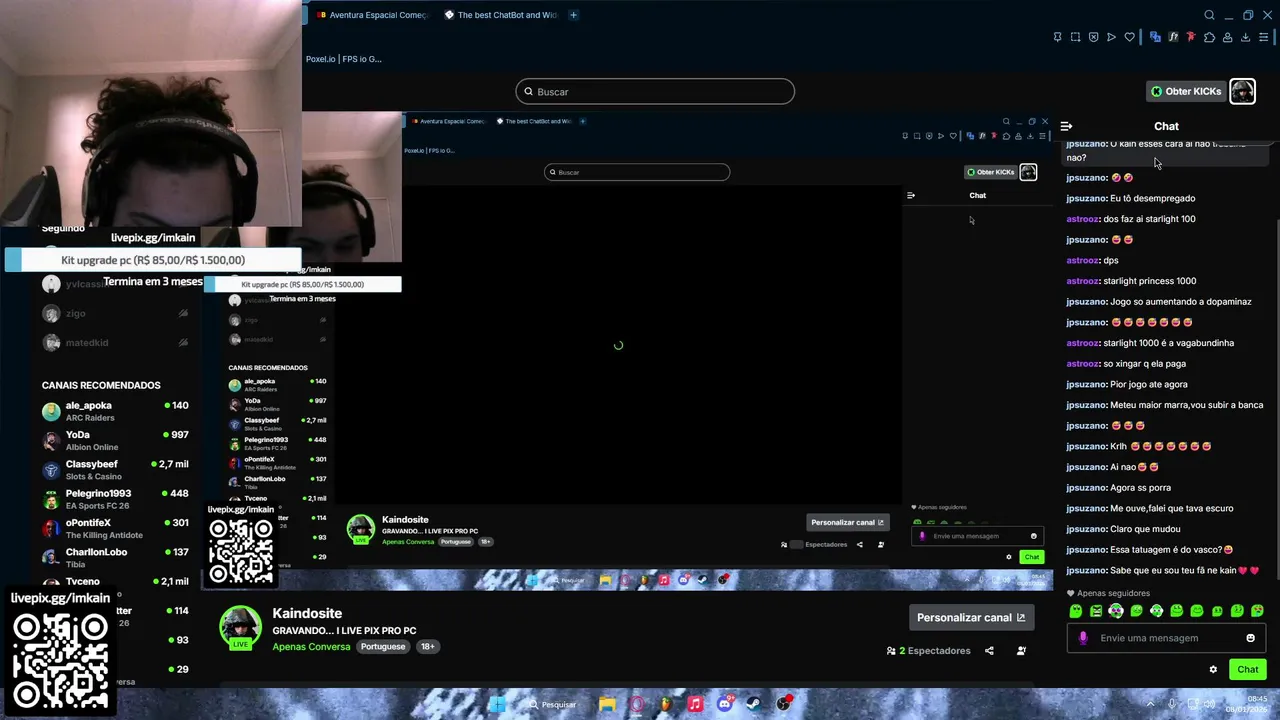1280x720 pixels.
Task: Open the user avatar profile menu
Action: [x=1242, y=91]
